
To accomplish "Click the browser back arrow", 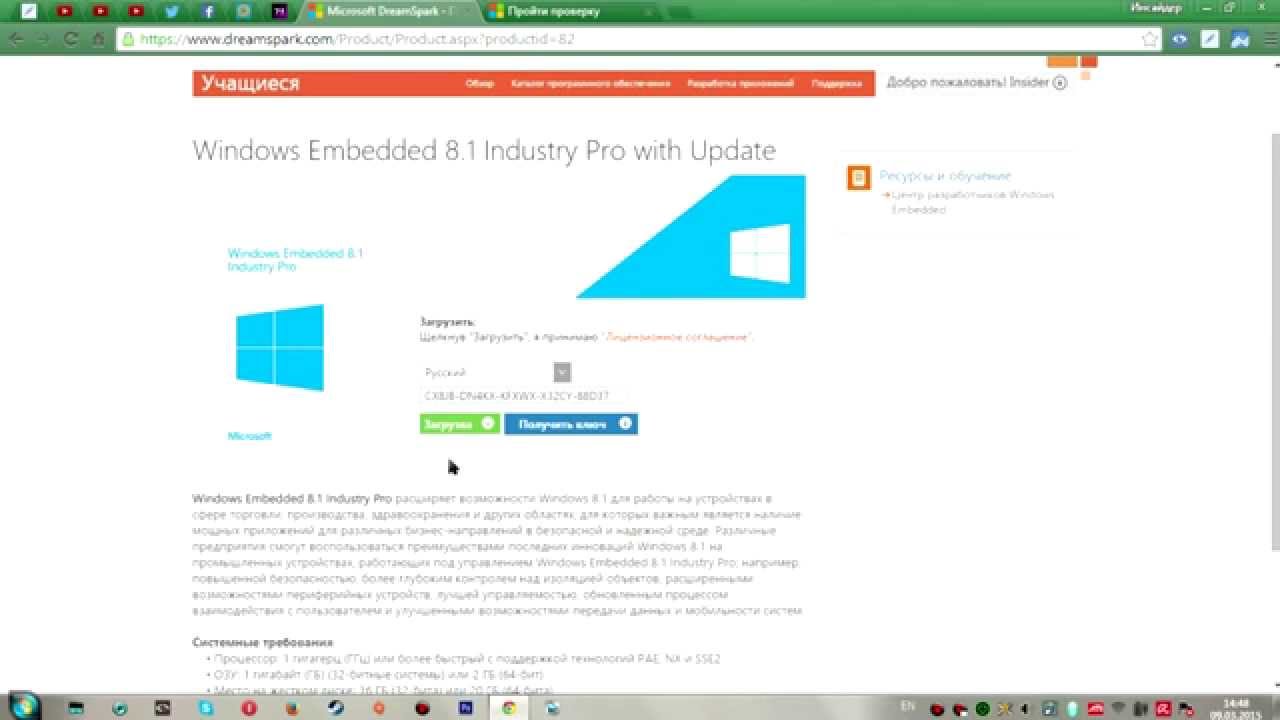I will click(x=16, y=39).
